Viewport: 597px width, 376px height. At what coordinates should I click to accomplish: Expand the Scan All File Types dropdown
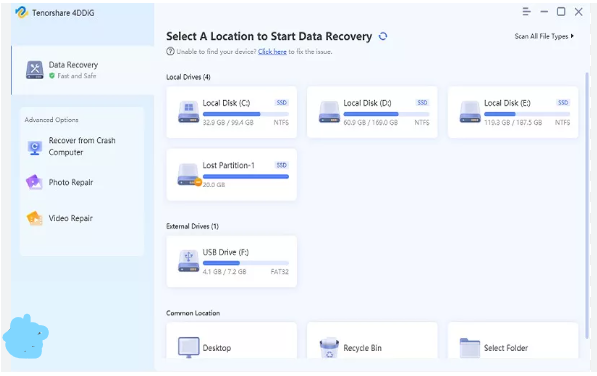(544, 36)
